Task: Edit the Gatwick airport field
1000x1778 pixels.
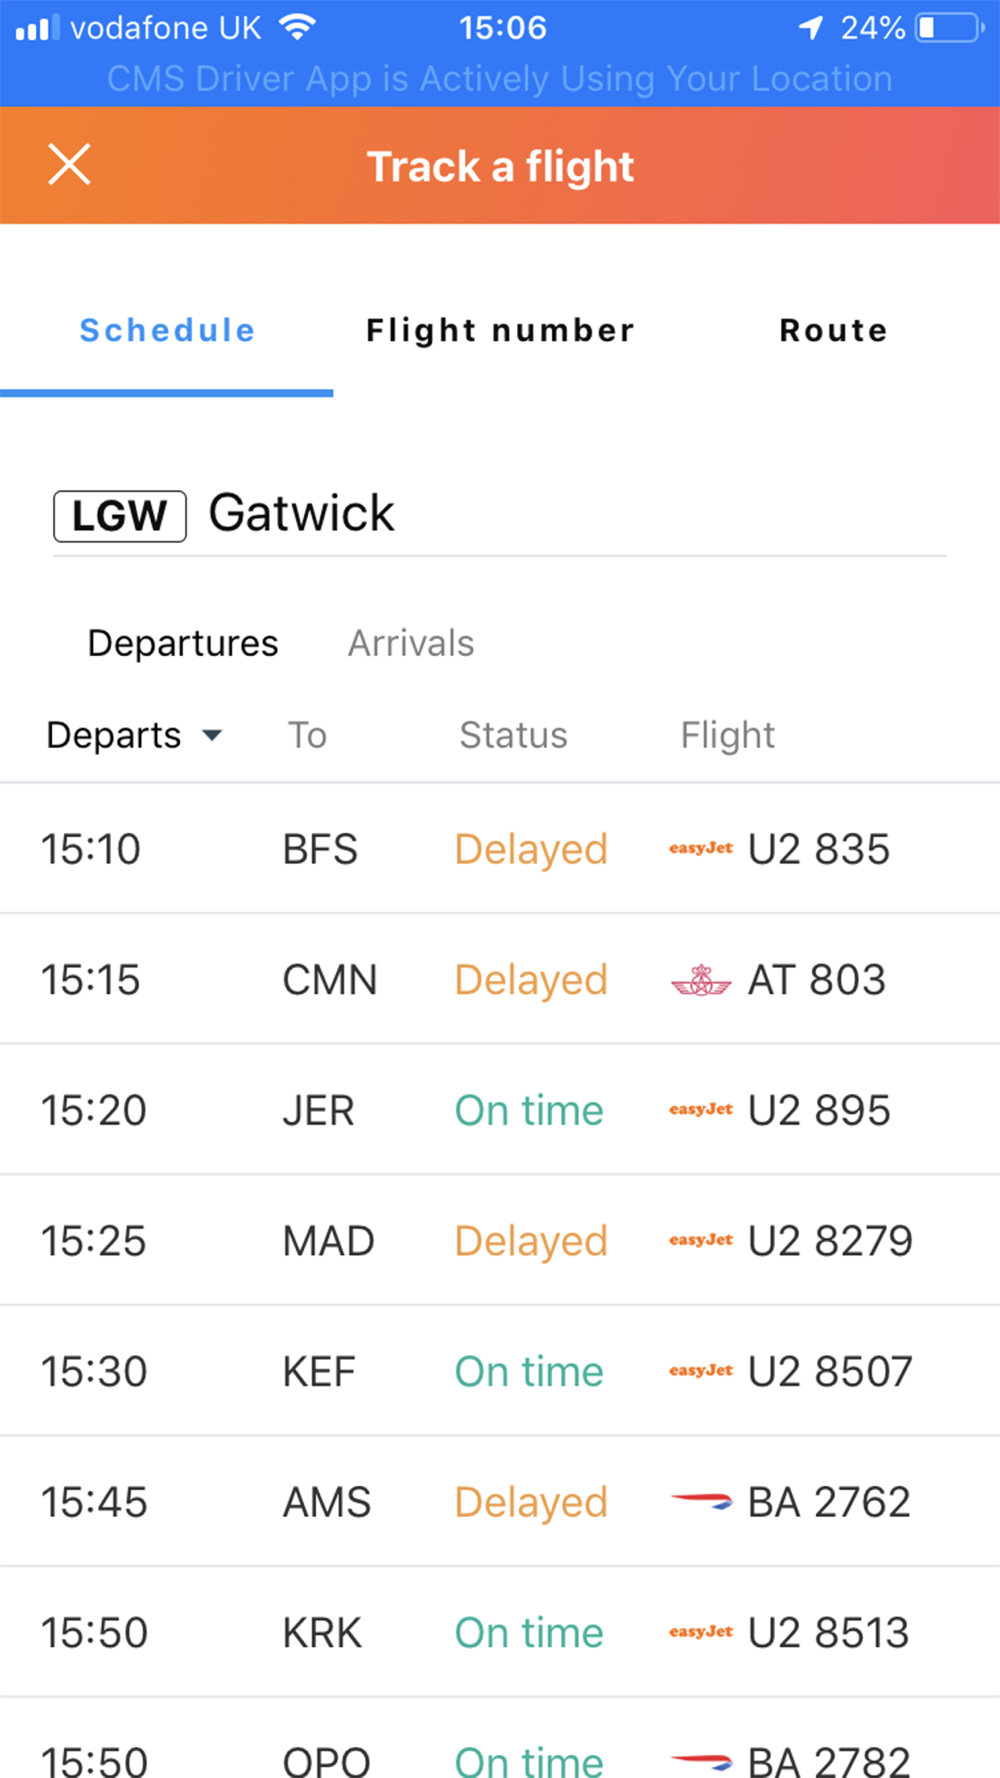Action: point(500,514)
